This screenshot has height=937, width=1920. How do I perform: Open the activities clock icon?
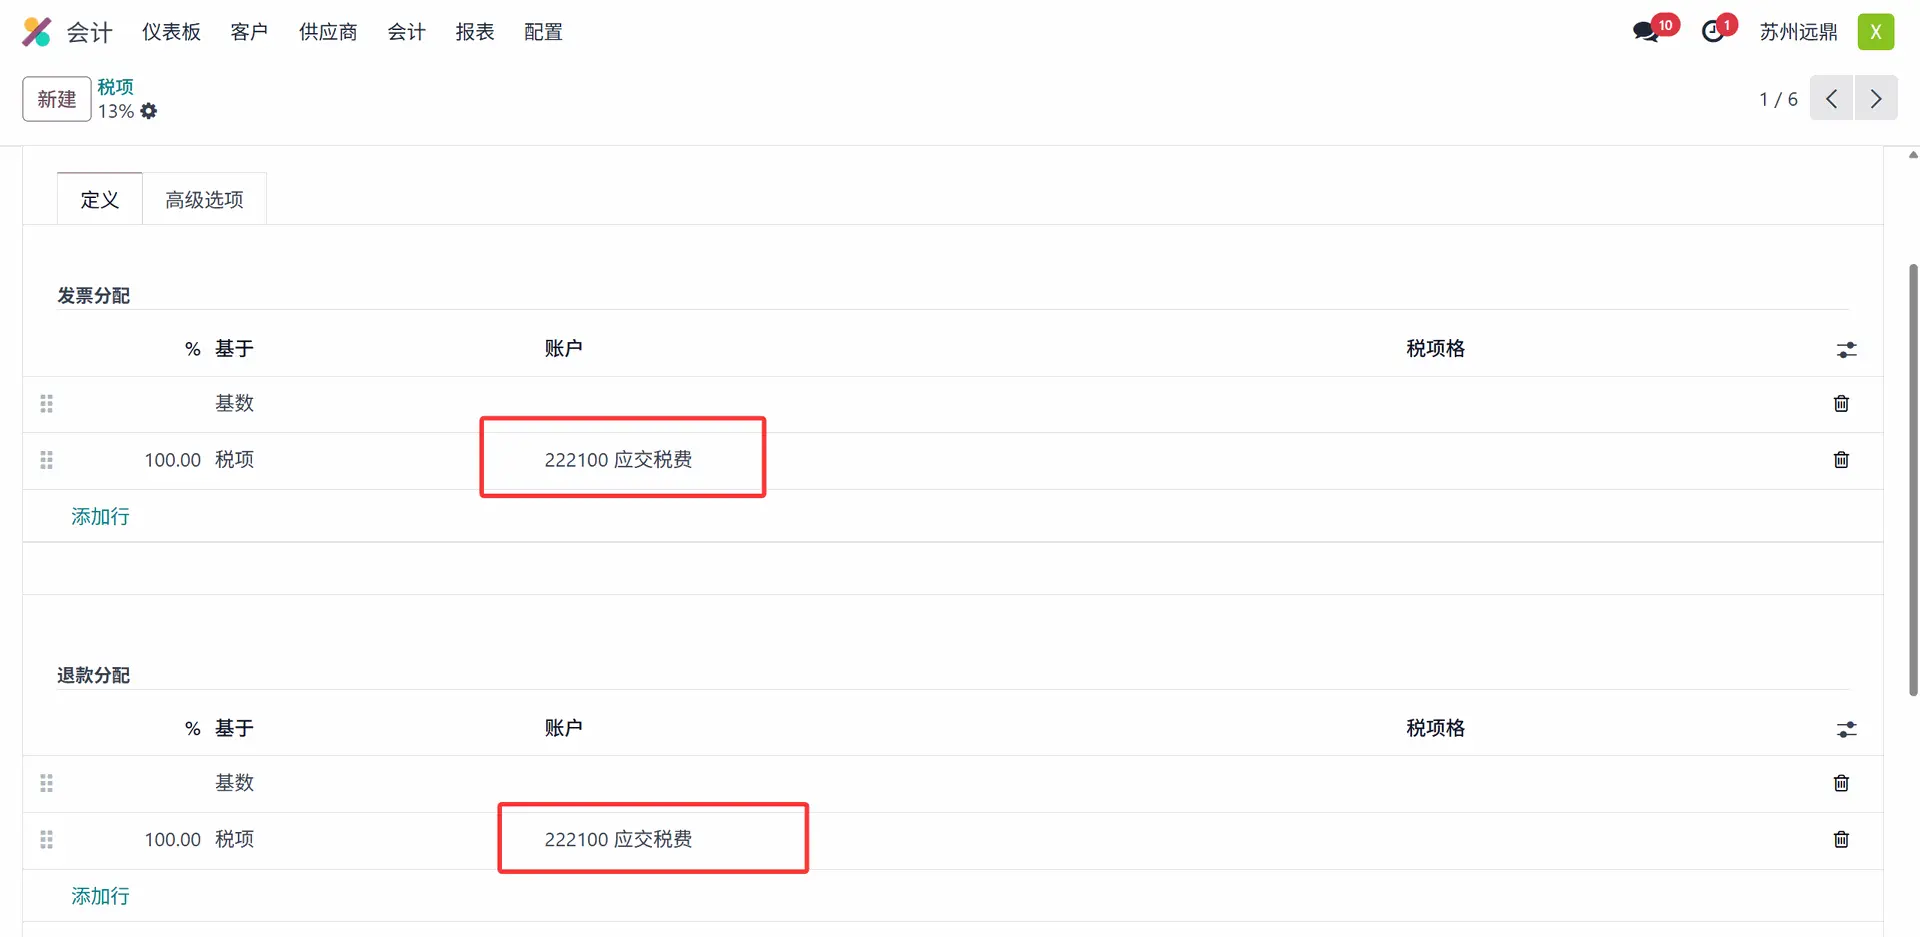[1713, 32]
